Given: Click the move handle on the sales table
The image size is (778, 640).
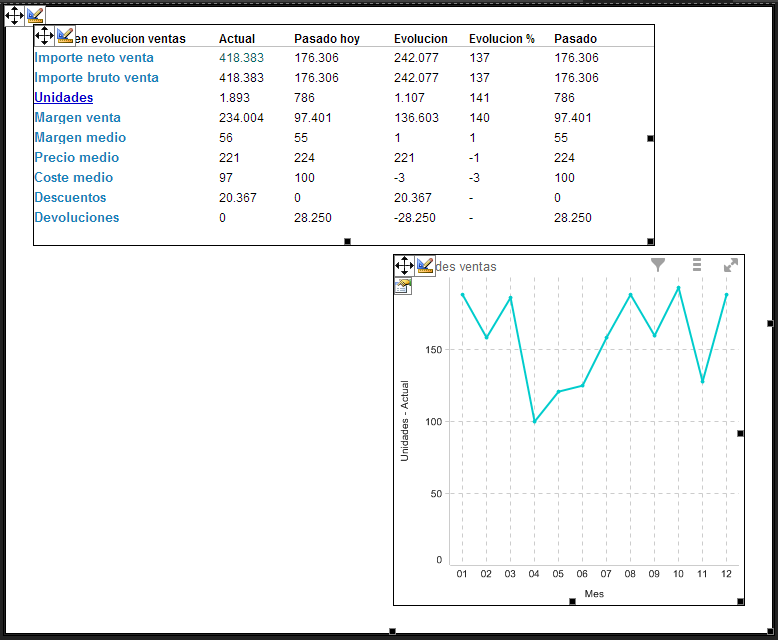Looking at the screenshot, I should pyautogui.click(x=44, y=36).
